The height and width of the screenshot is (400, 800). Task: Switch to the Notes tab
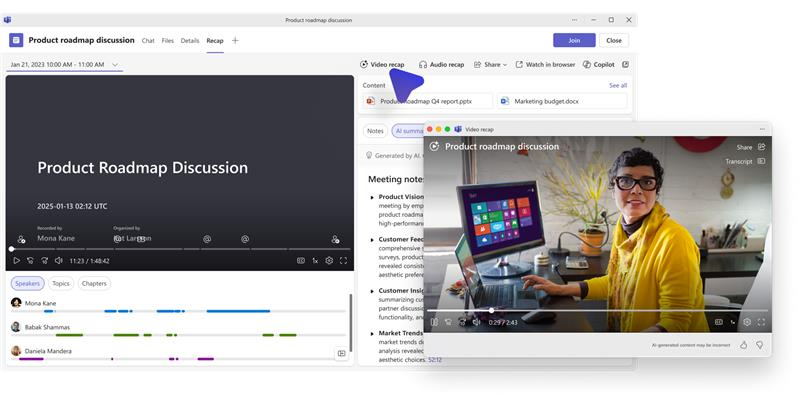[x=375, y=131]
